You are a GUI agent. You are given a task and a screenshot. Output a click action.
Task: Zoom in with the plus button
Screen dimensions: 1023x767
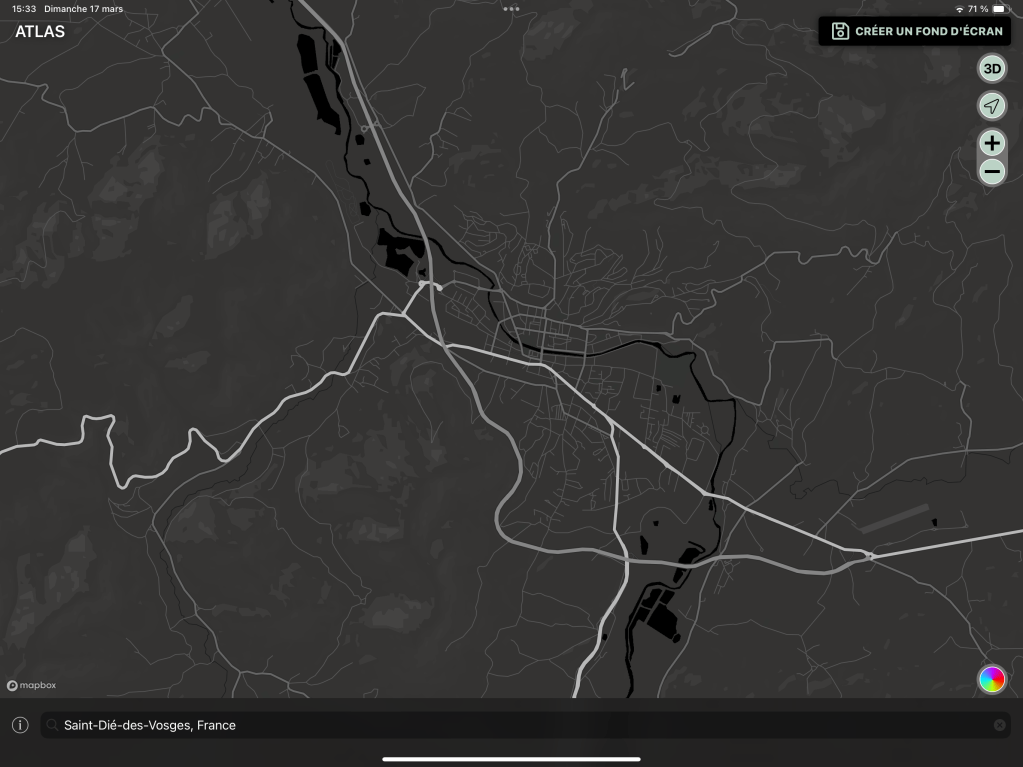tap(991, 143)
